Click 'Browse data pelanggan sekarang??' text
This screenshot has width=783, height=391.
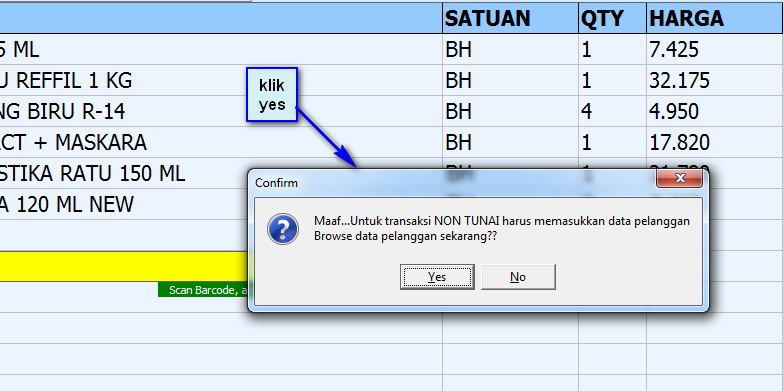[x=405, y=237]
